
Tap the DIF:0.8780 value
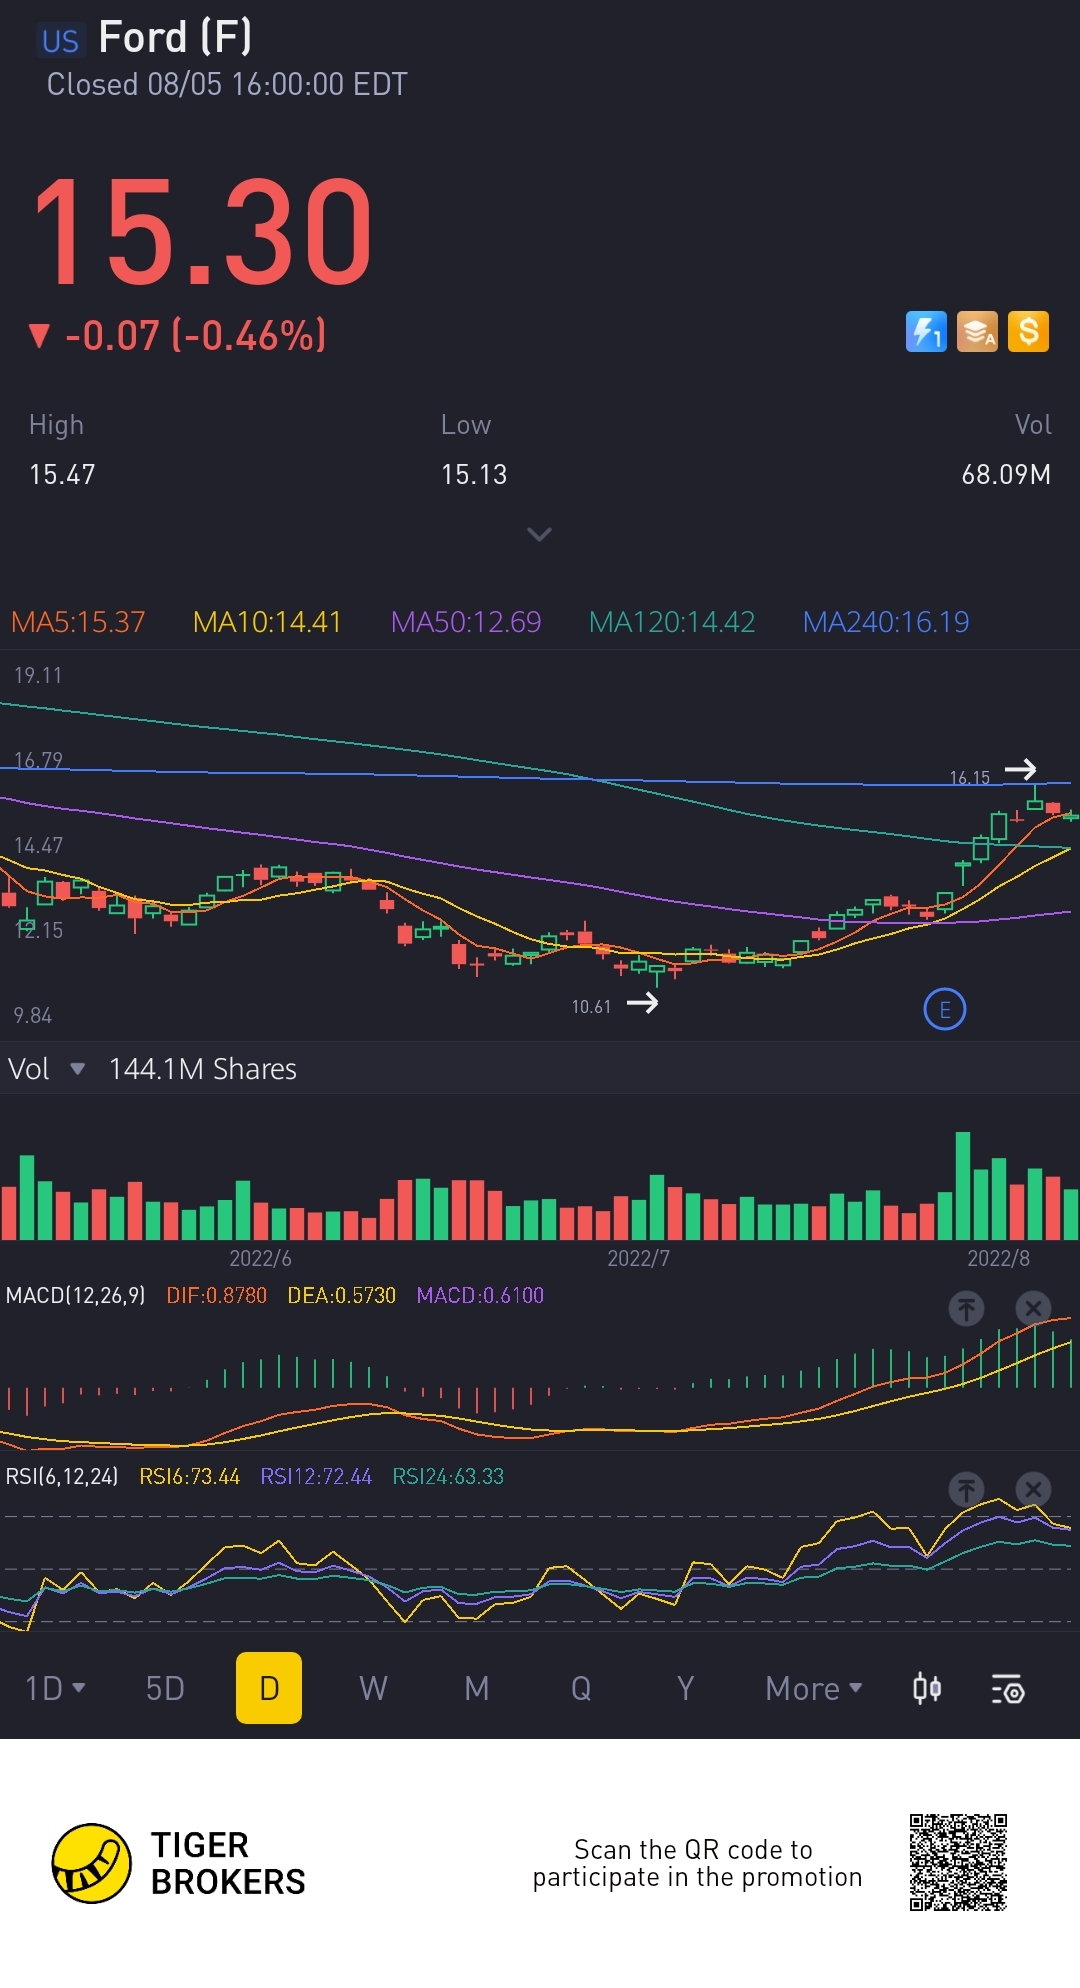point(216,1296)
